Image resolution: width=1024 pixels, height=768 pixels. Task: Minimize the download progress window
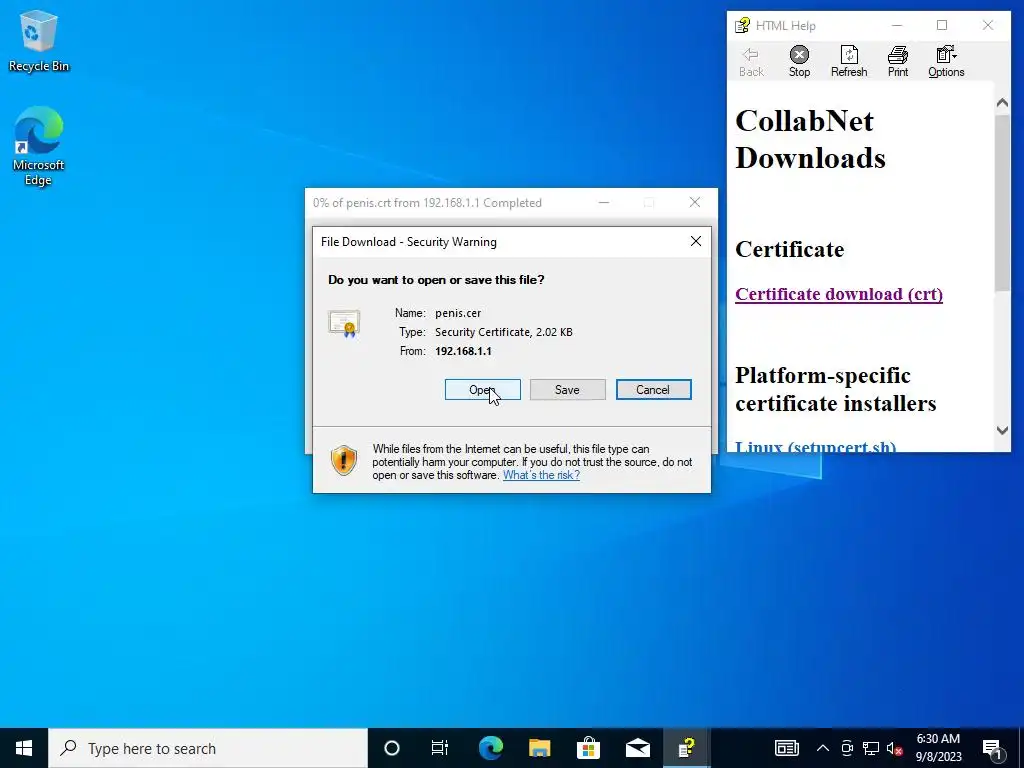click(x=604, y=202)
